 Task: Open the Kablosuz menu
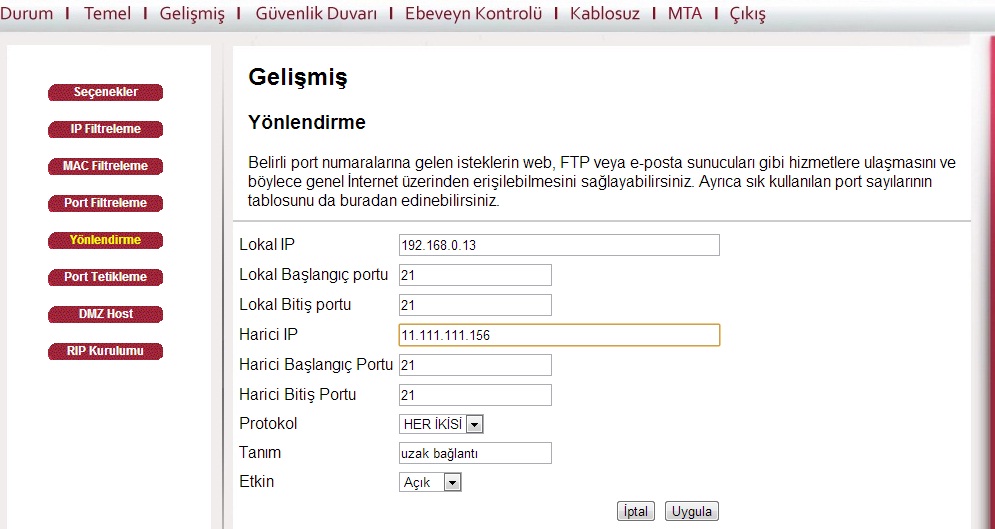click(604, 14)
